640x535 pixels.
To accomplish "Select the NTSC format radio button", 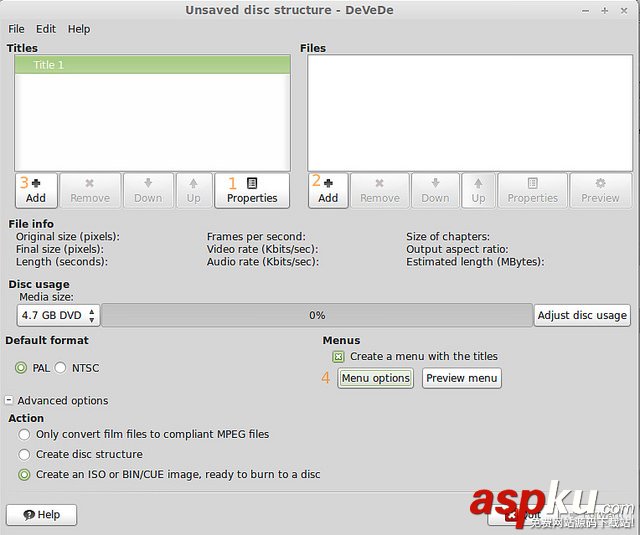I will pyautogui.click(x=60, y=368).
